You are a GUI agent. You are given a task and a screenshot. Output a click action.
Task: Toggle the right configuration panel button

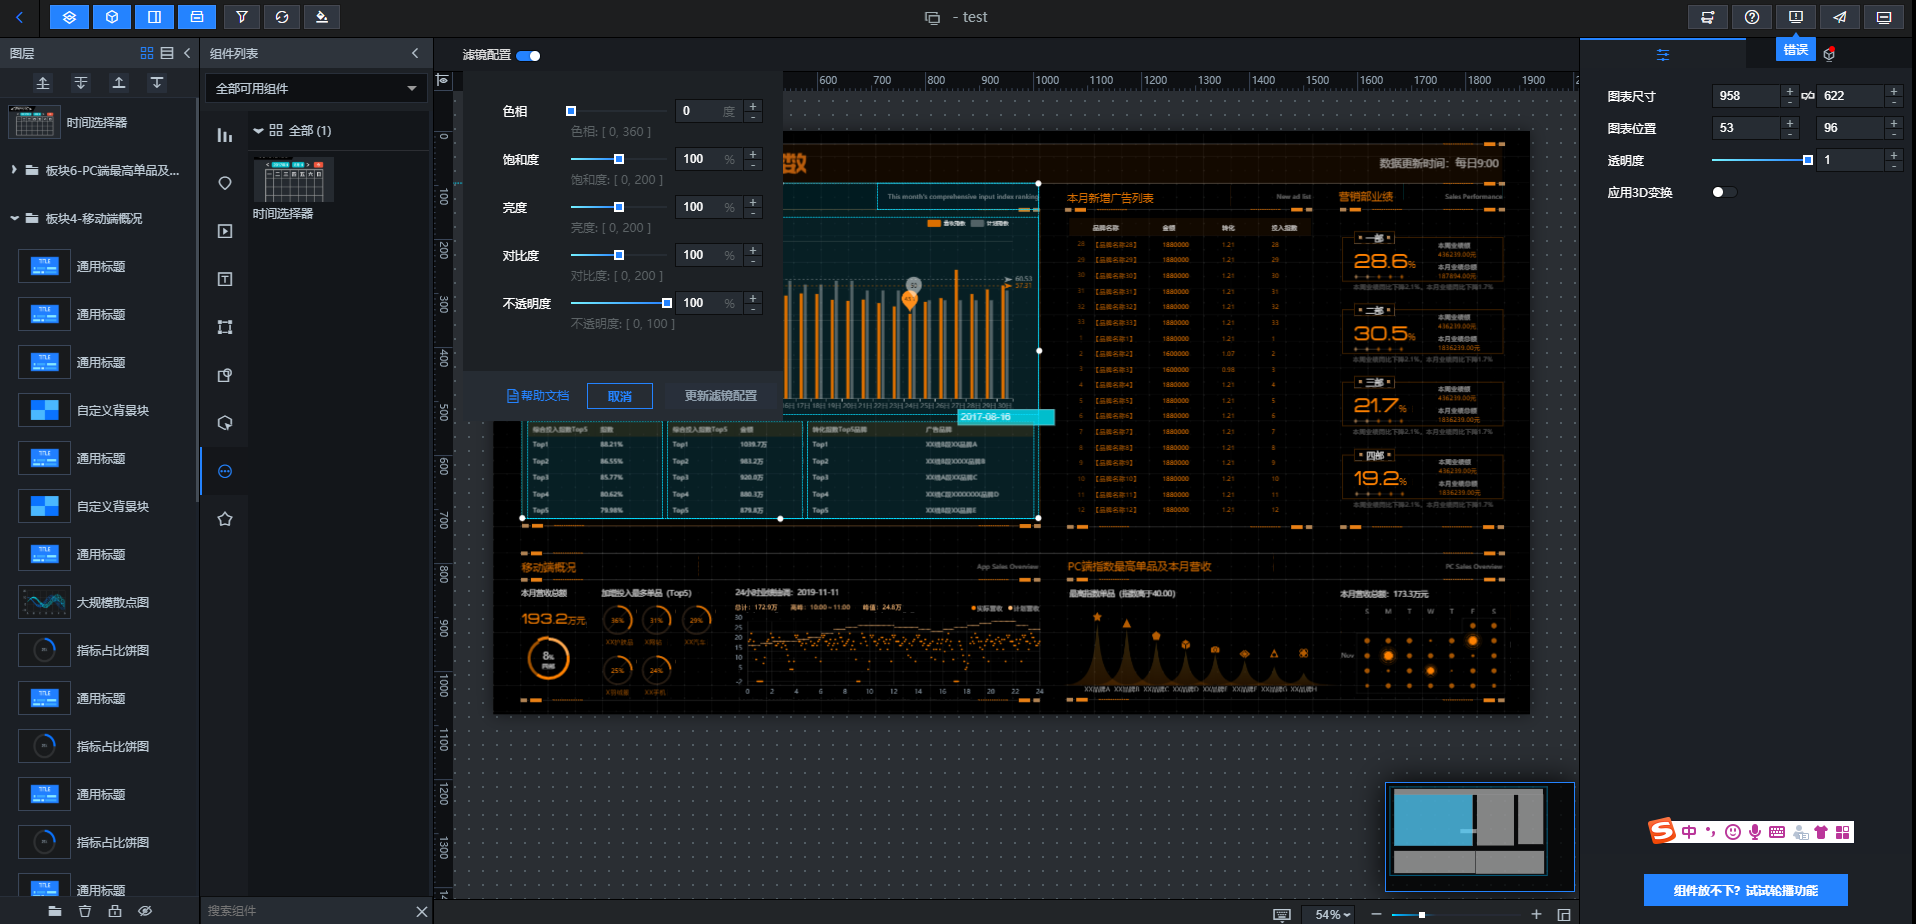154,17
